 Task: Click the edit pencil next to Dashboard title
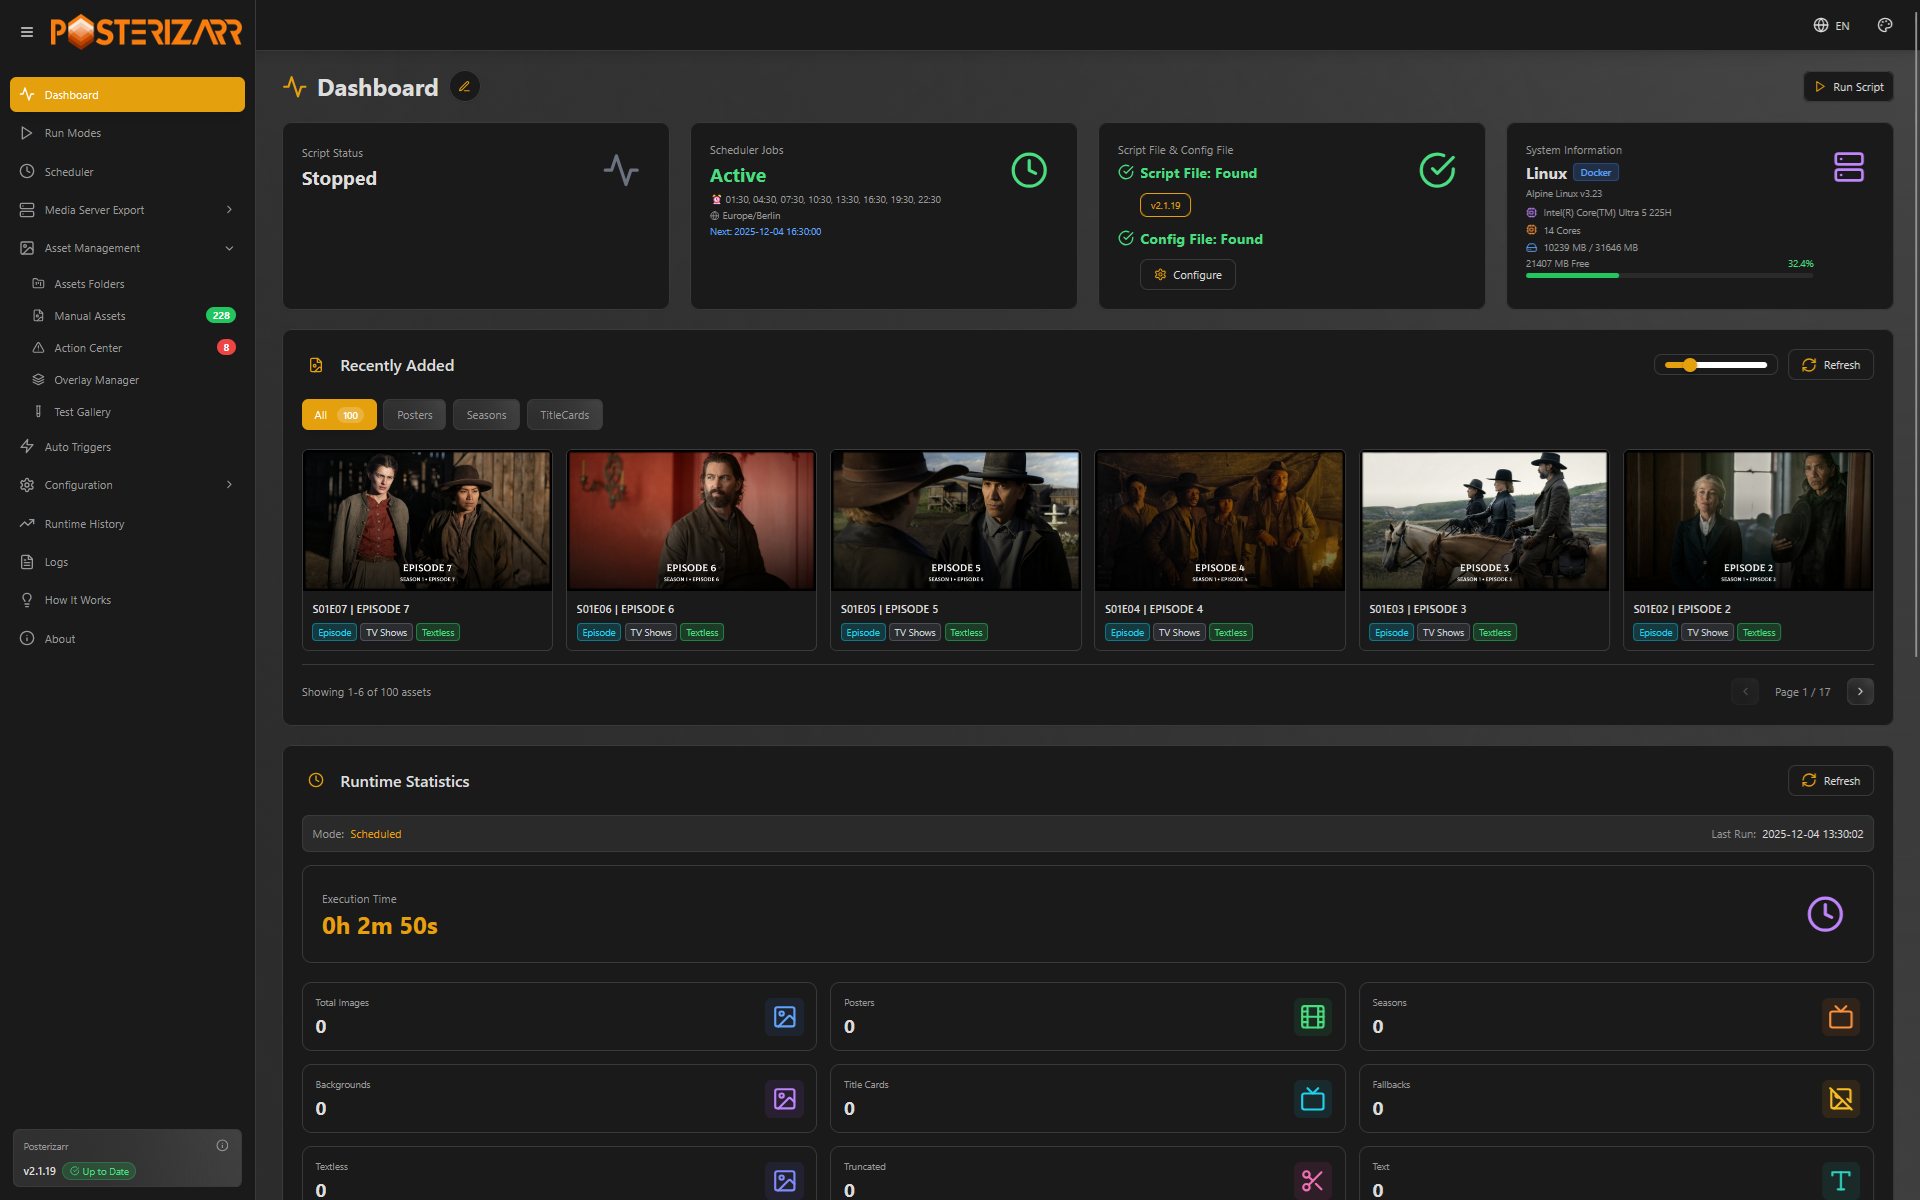pyautogui.click(x=464, y=86)
